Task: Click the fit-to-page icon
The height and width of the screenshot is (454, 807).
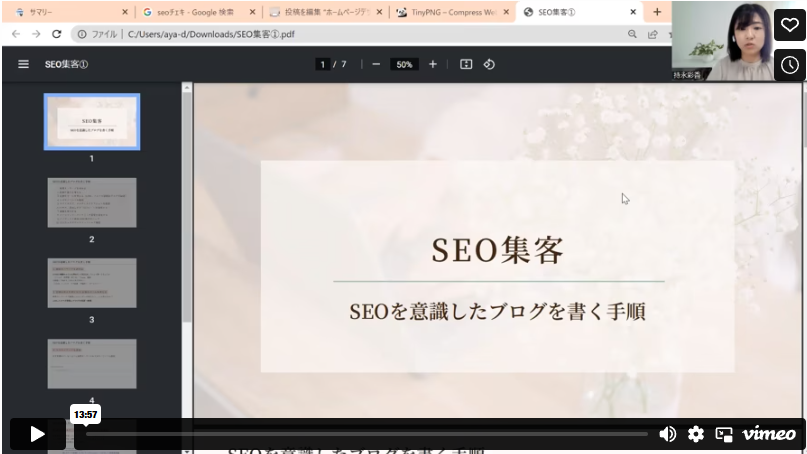Action: coord(466,64)
